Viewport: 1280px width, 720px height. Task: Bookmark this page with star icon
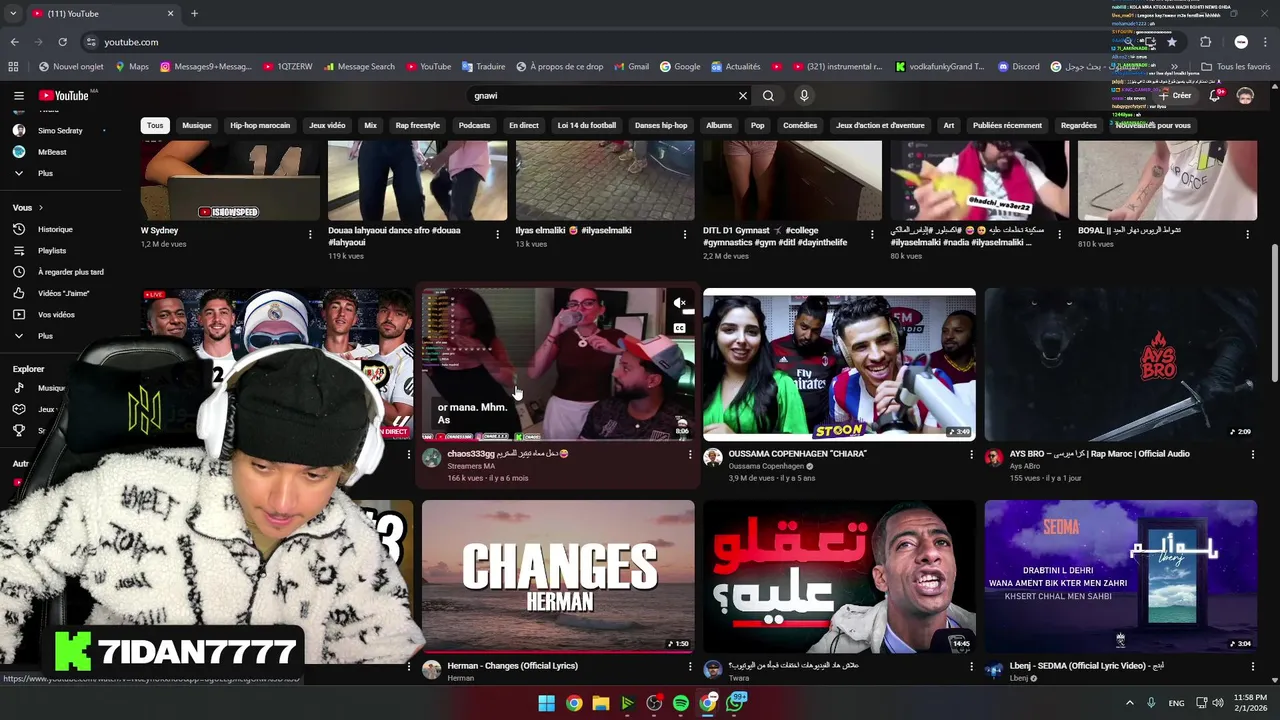click(x=1172, y=42)
